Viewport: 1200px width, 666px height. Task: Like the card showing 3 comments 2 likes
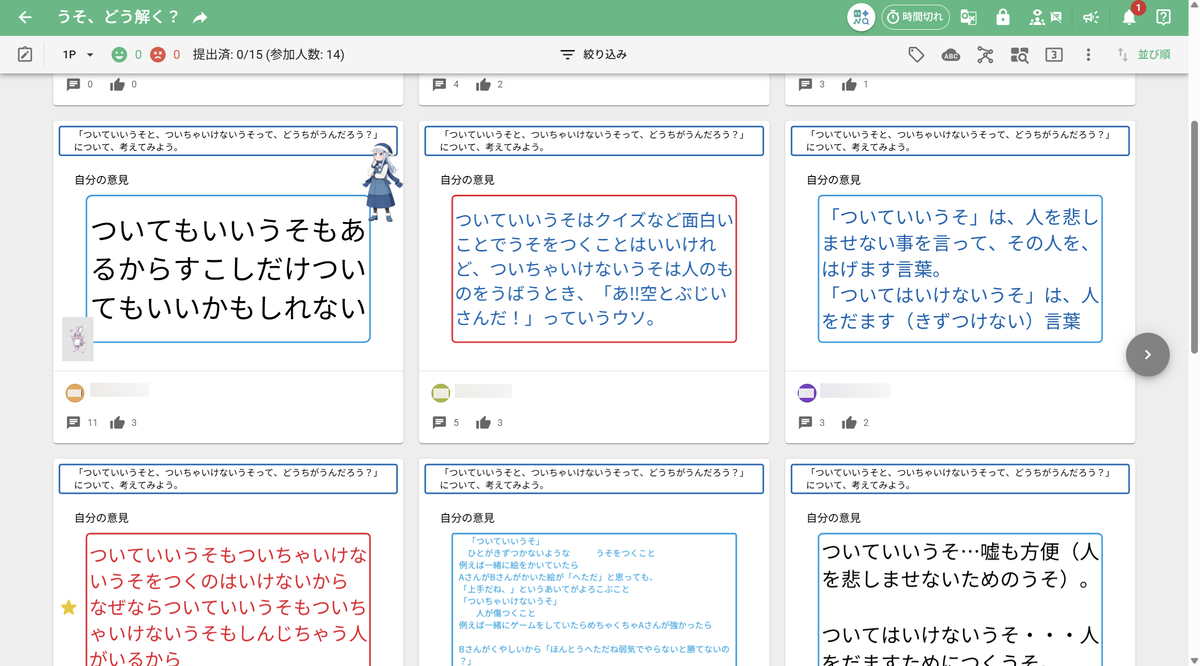click(x=849, y=423)
